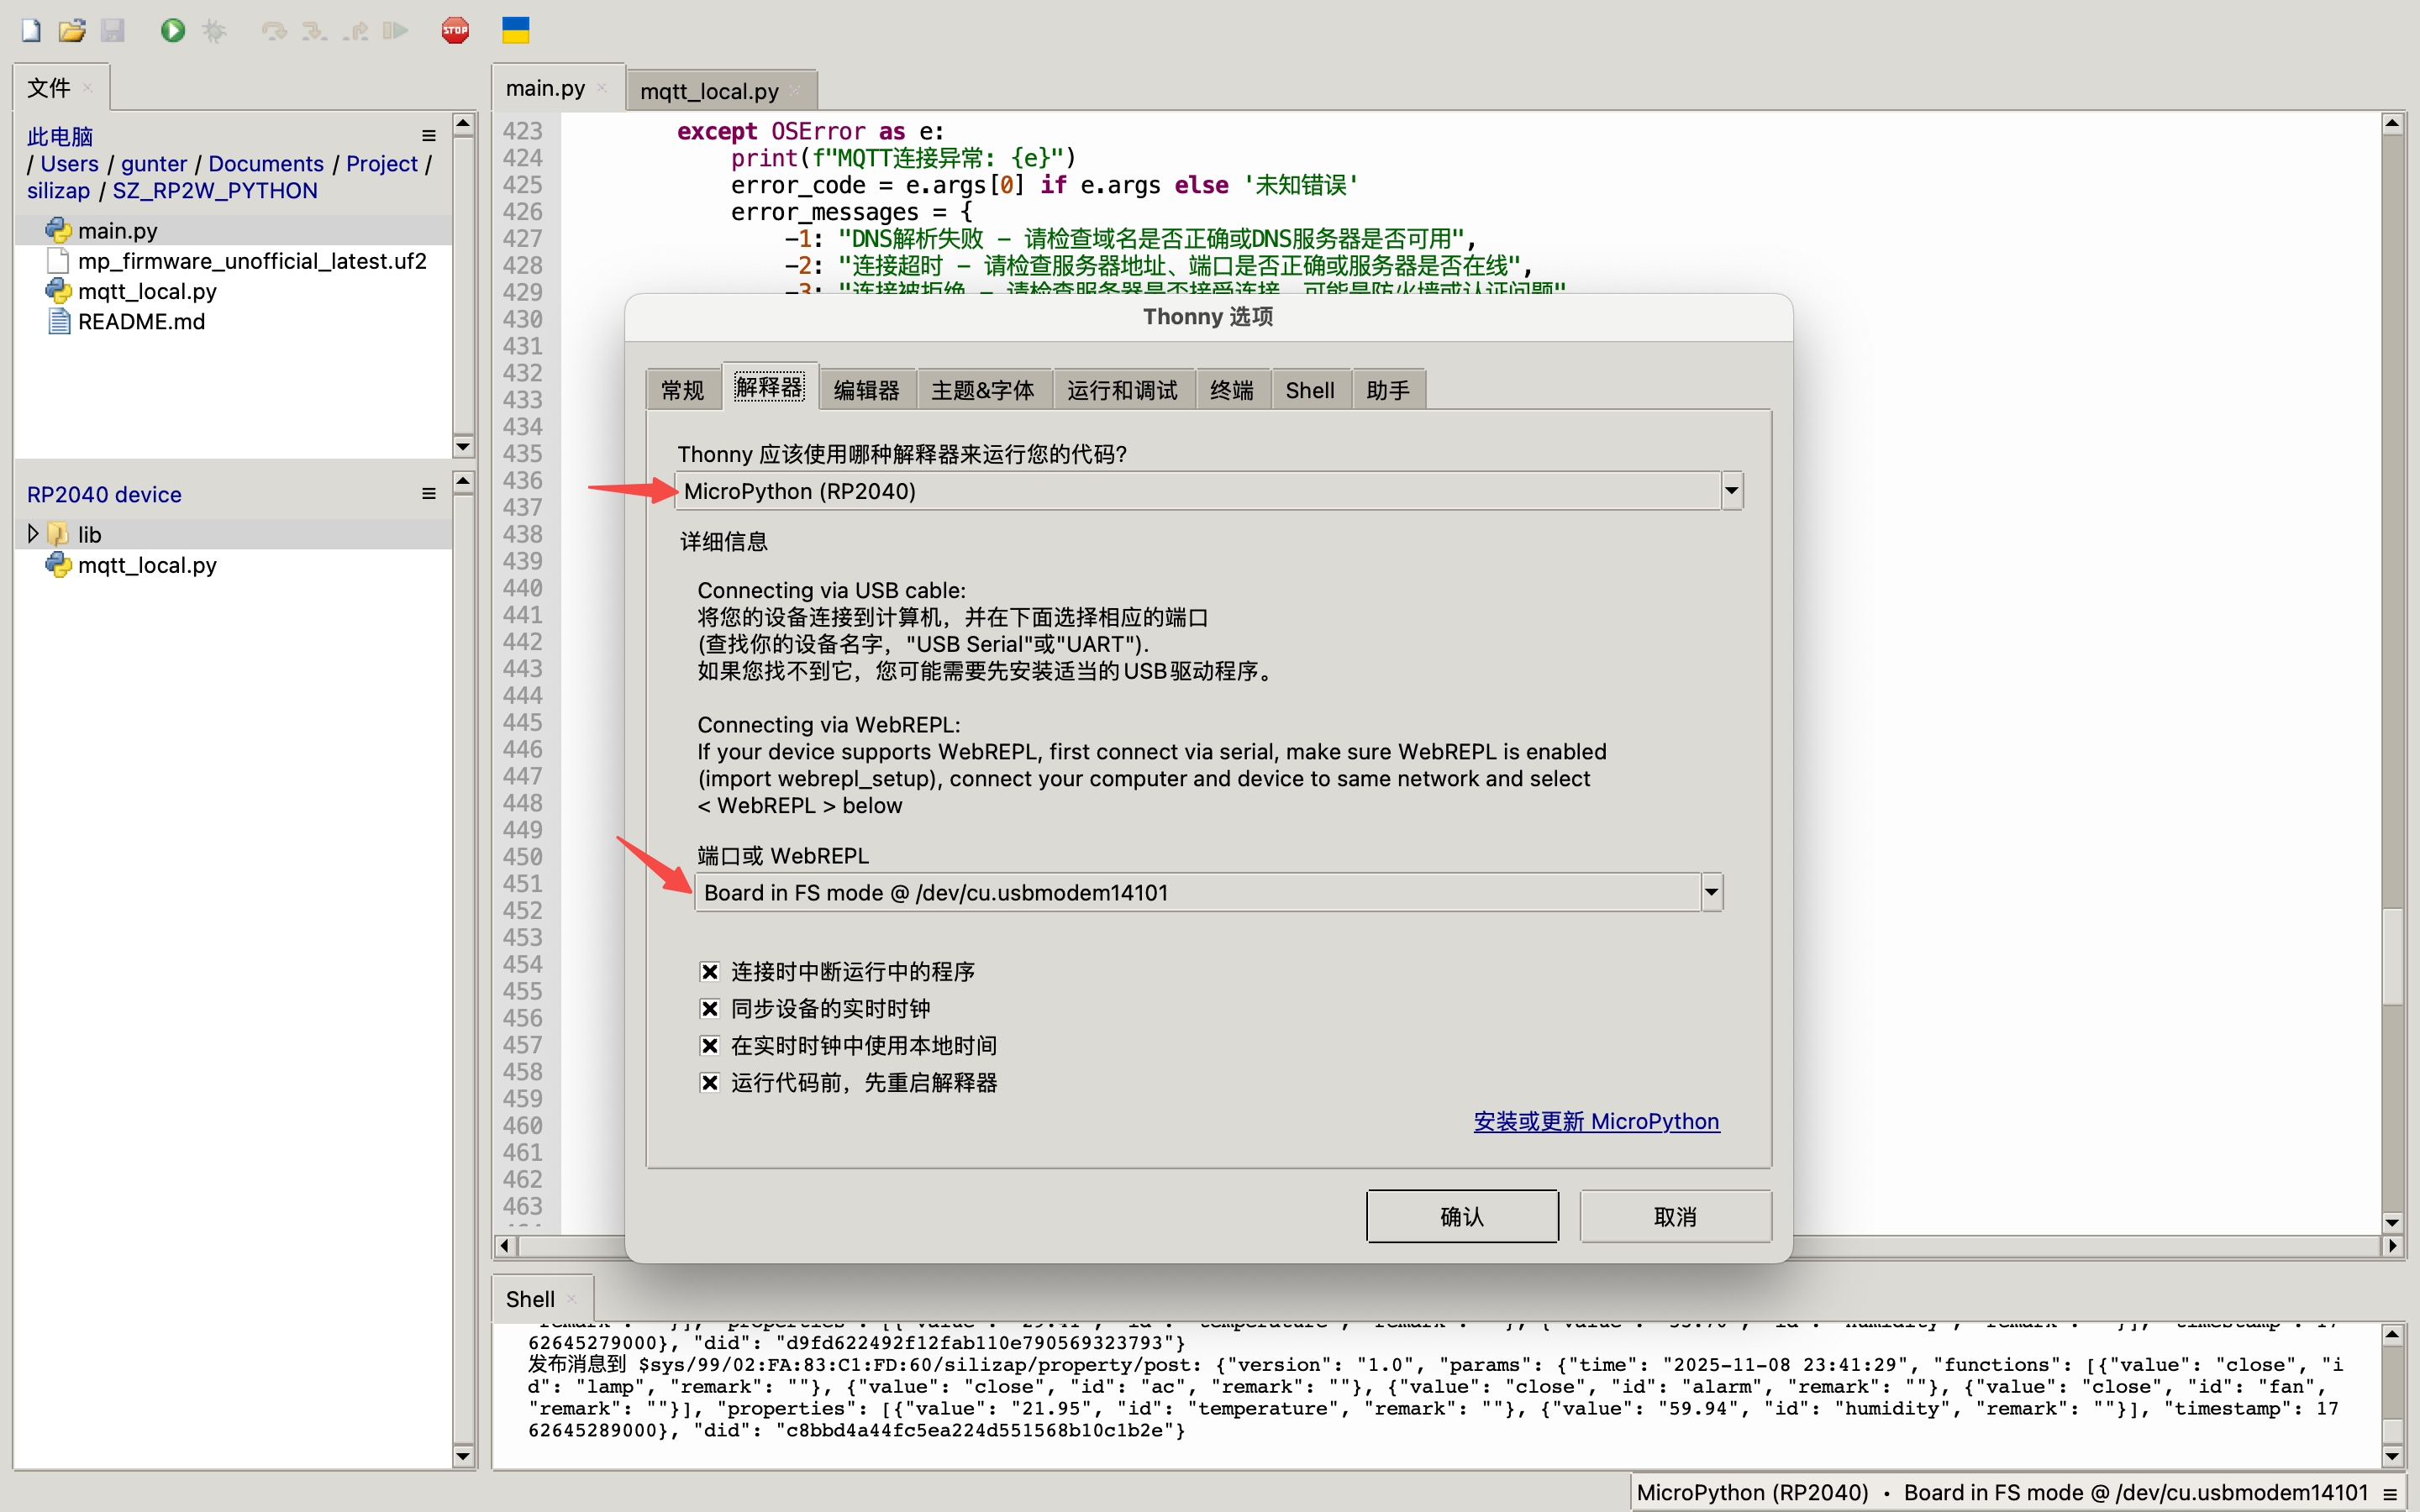Image resolution: width=2420 pixels, height=1512 pixels.
Task: Click the 安装或更新 MicroPython link
Action: 1596,1121
